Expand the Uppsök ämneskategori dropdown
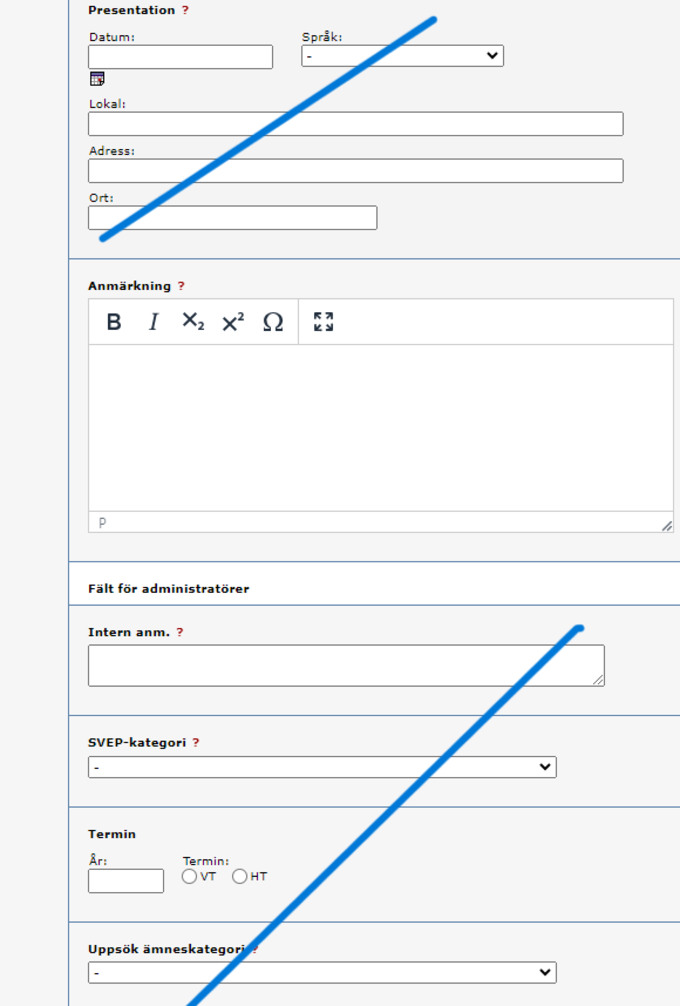680x1006 pixels. click(322, 972)
